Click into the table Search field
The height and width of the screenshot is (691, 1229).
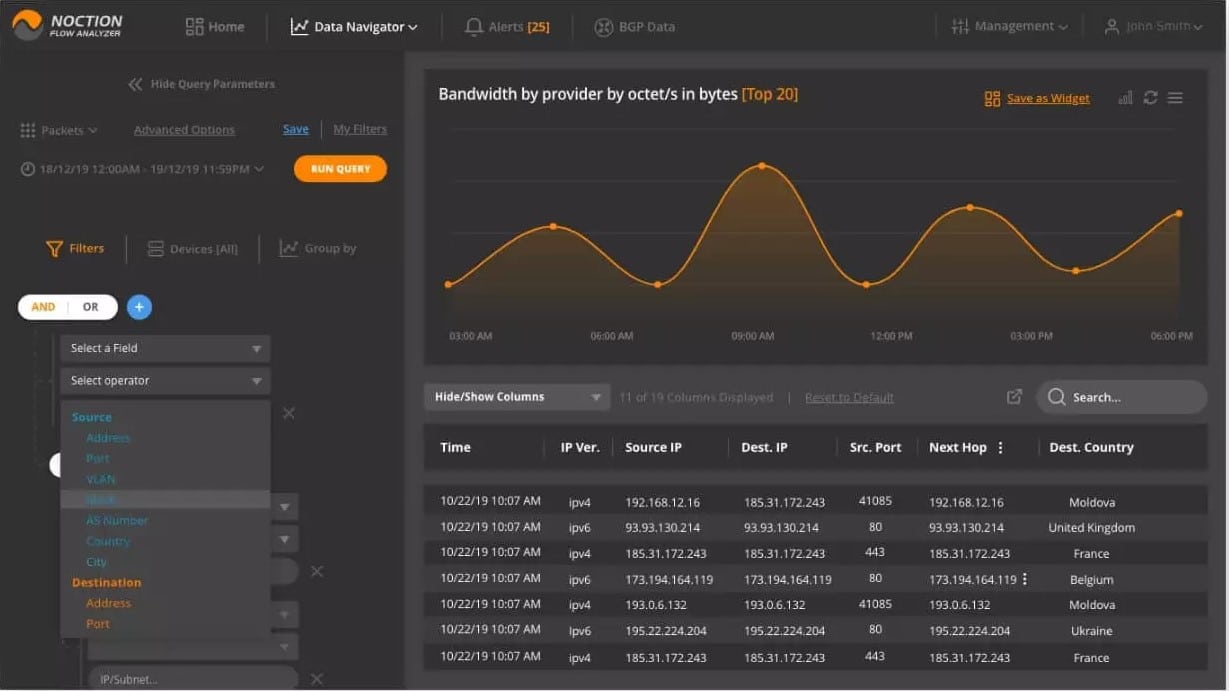pyautogui.click(x=1121, y=397)
